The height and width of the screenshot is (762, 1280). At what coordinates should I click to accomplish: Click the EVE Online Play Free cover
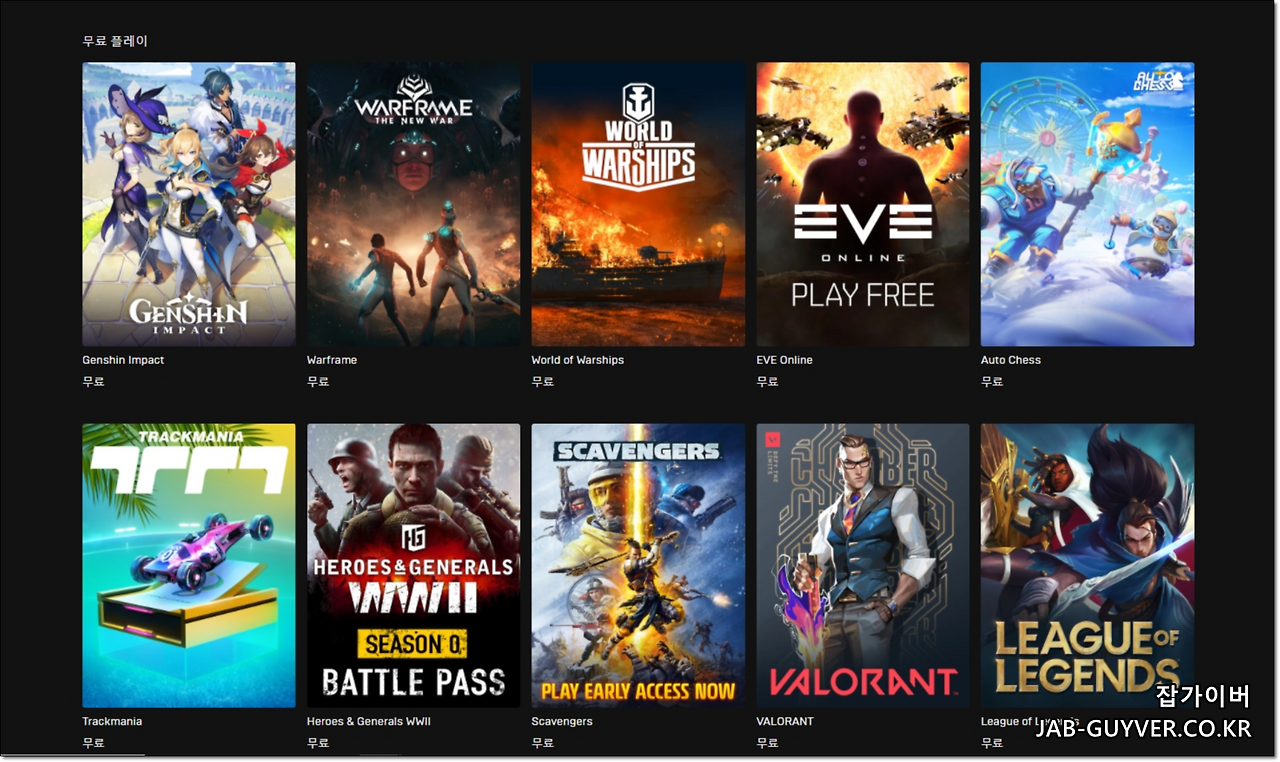tap(863, 205)
